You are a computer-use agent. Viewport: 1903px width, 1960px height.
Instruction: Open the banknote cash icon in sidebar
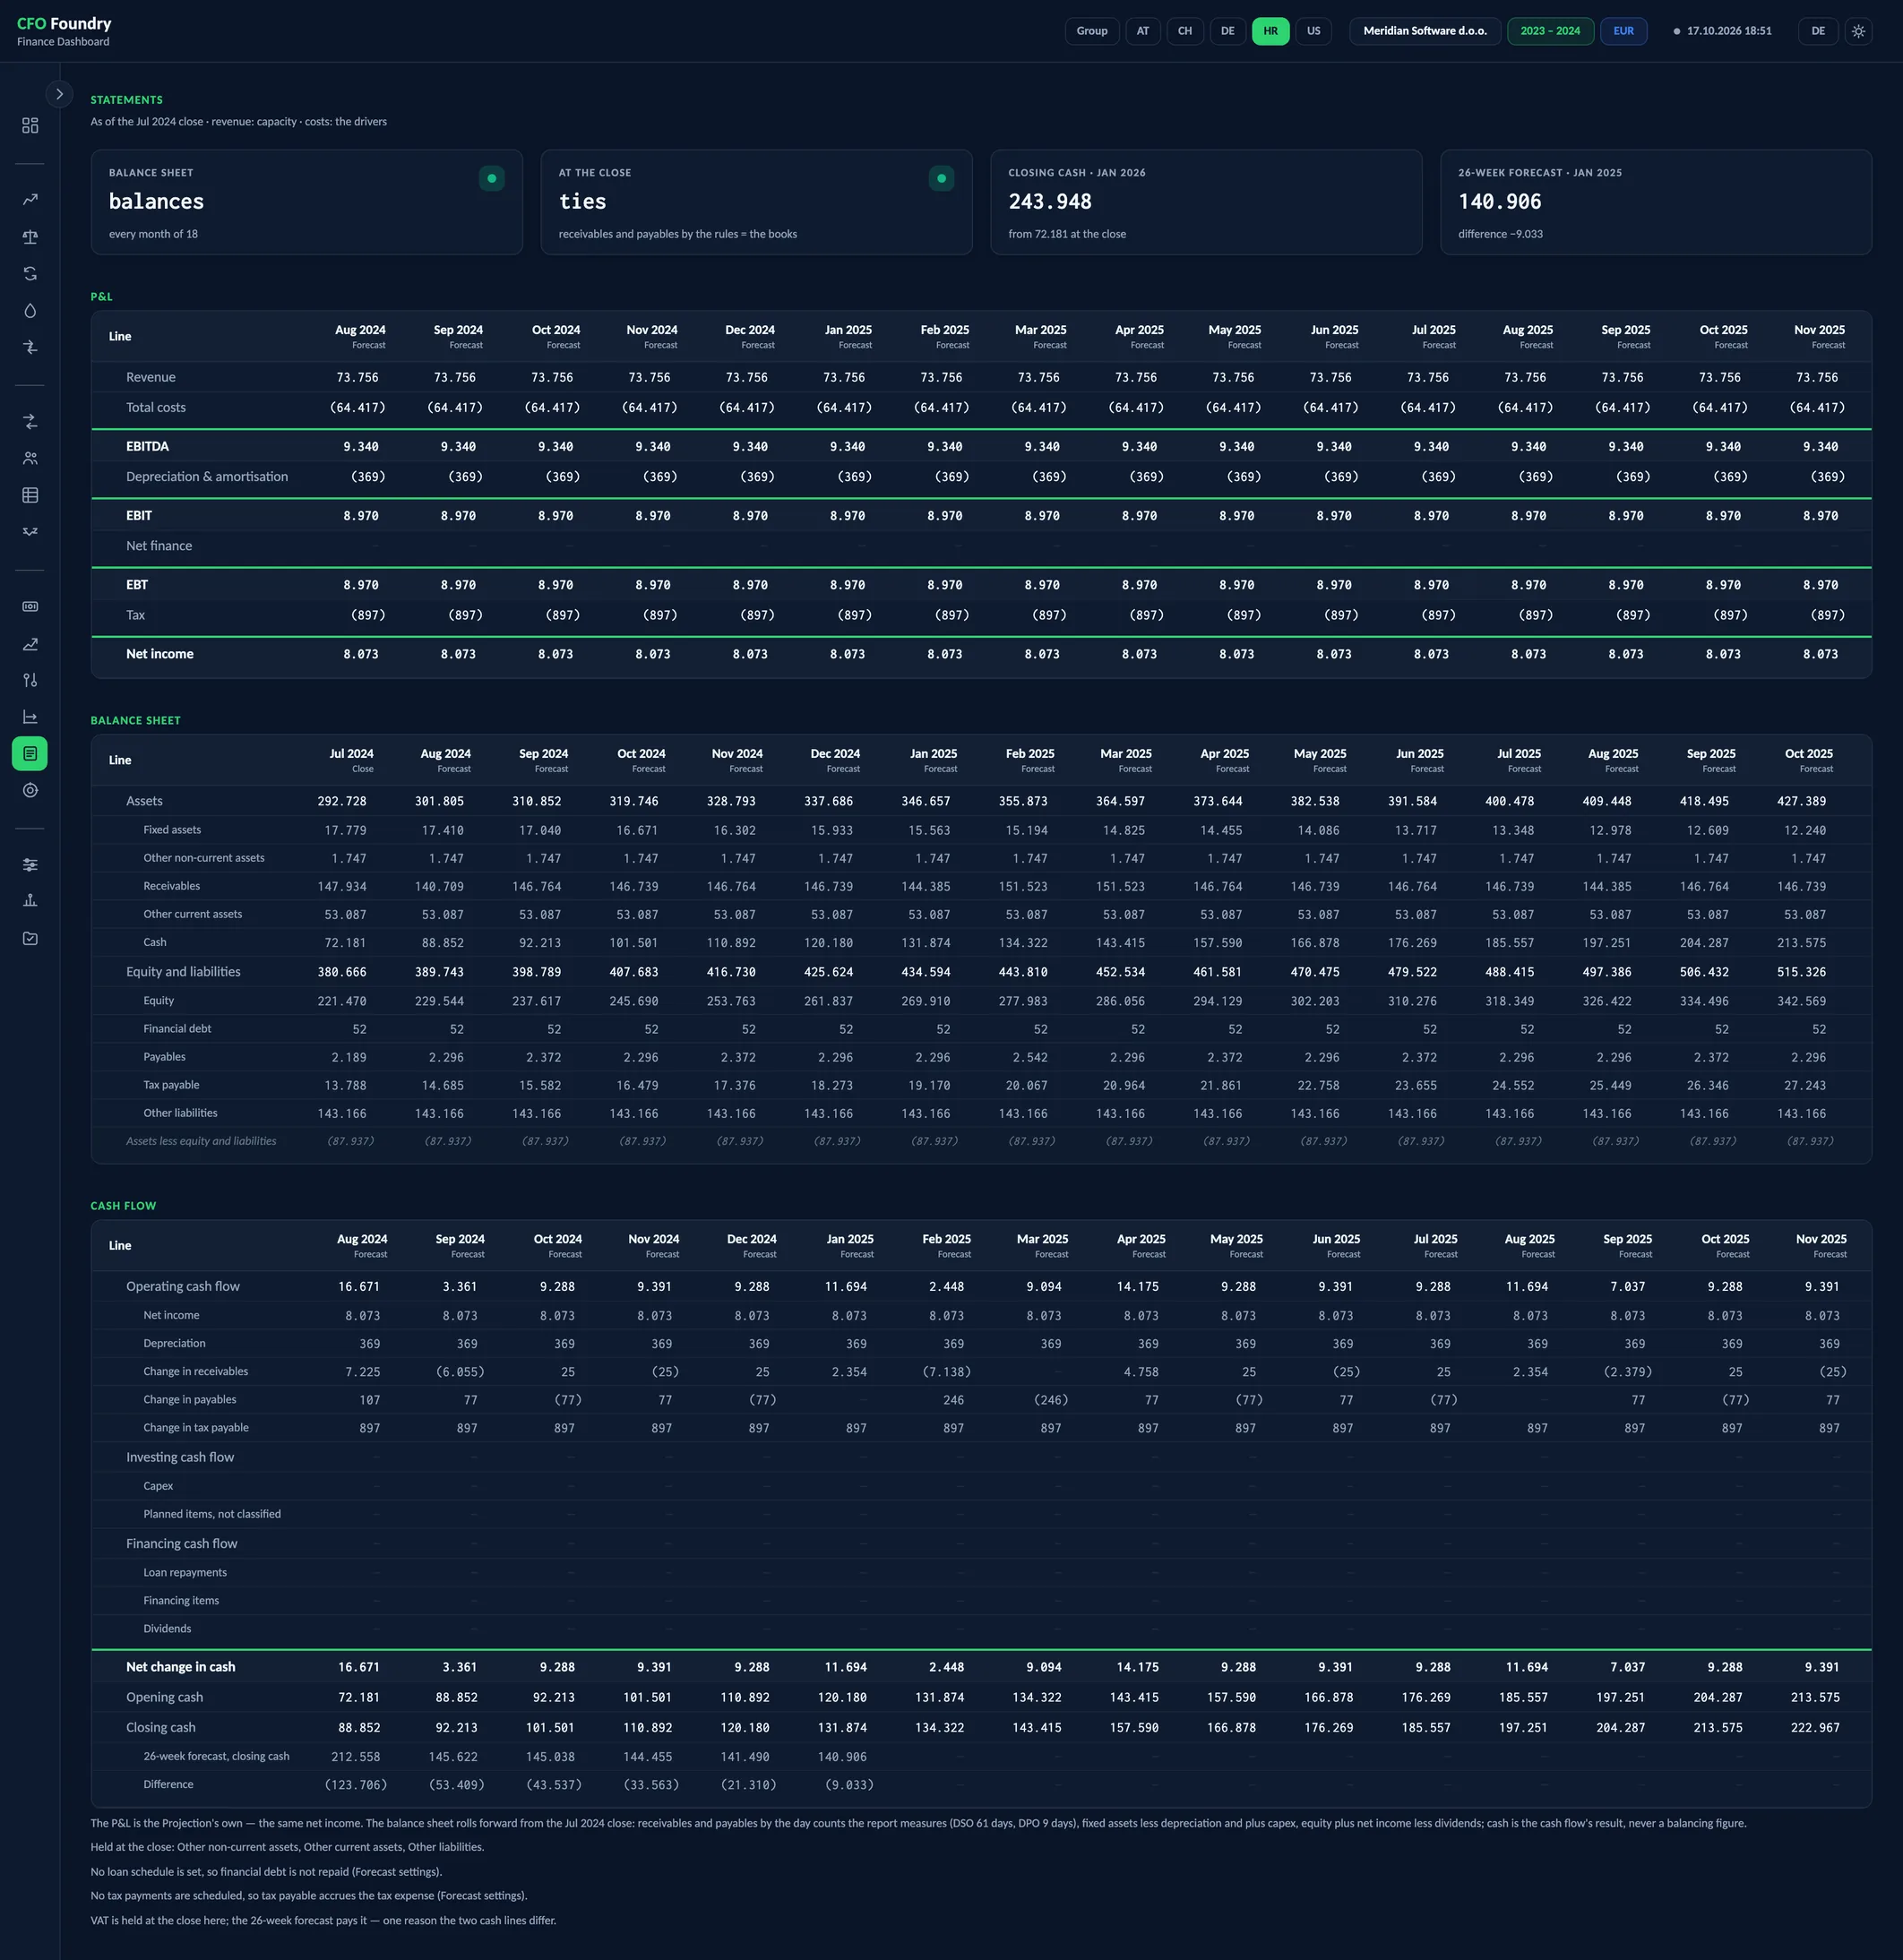click(x=30, y=606)
